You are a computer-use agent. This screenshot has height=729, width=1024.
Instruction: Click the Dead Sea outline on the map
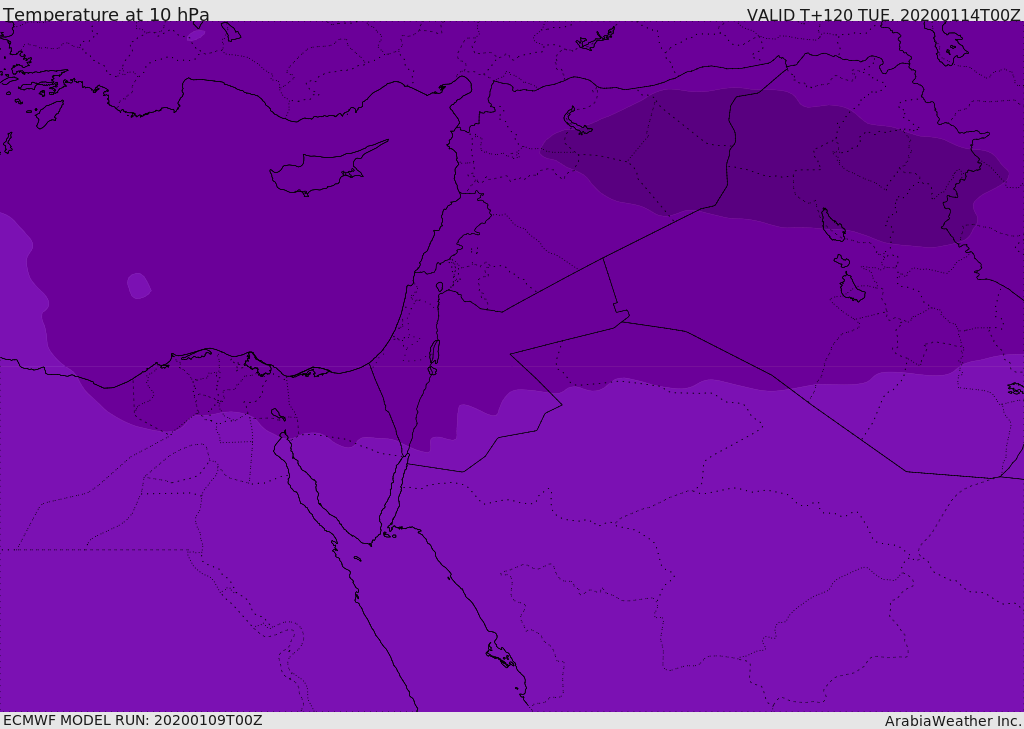(x=434, y=353)
